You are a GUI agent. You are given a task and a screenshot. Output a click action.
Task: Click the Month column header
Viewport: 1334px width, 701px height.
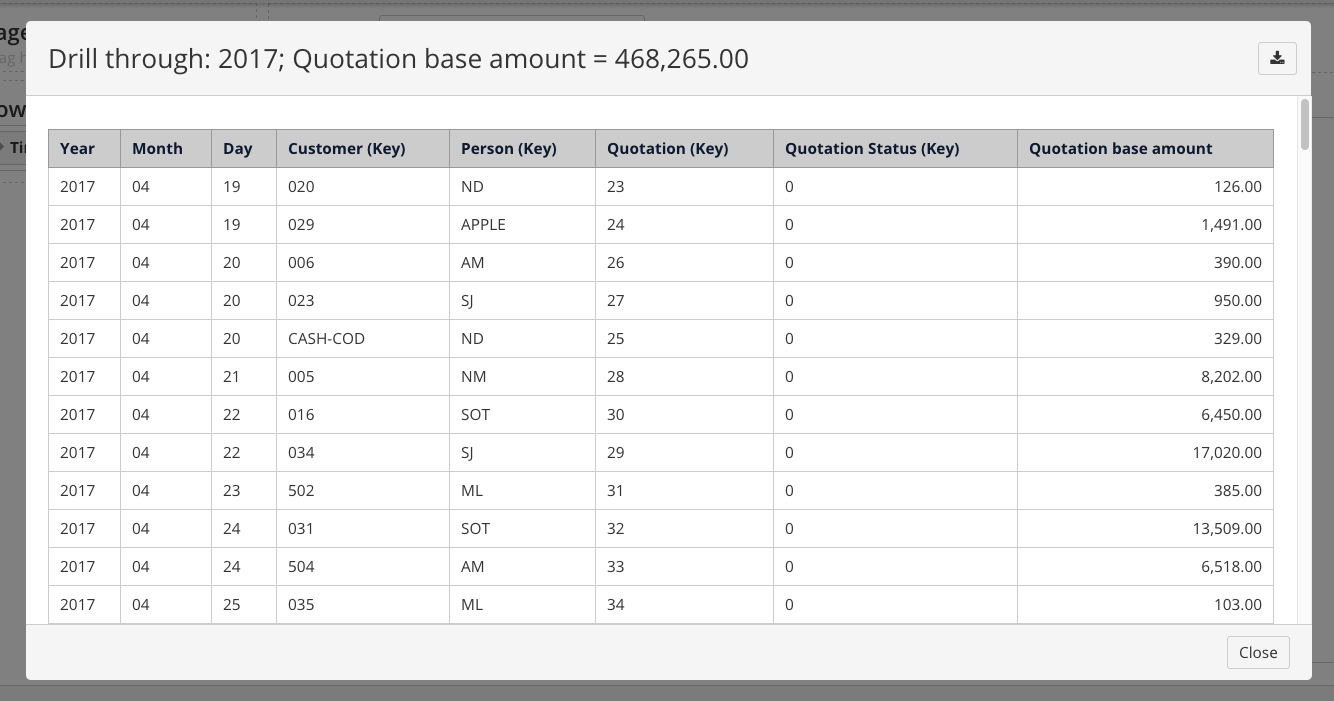(157, 148)
